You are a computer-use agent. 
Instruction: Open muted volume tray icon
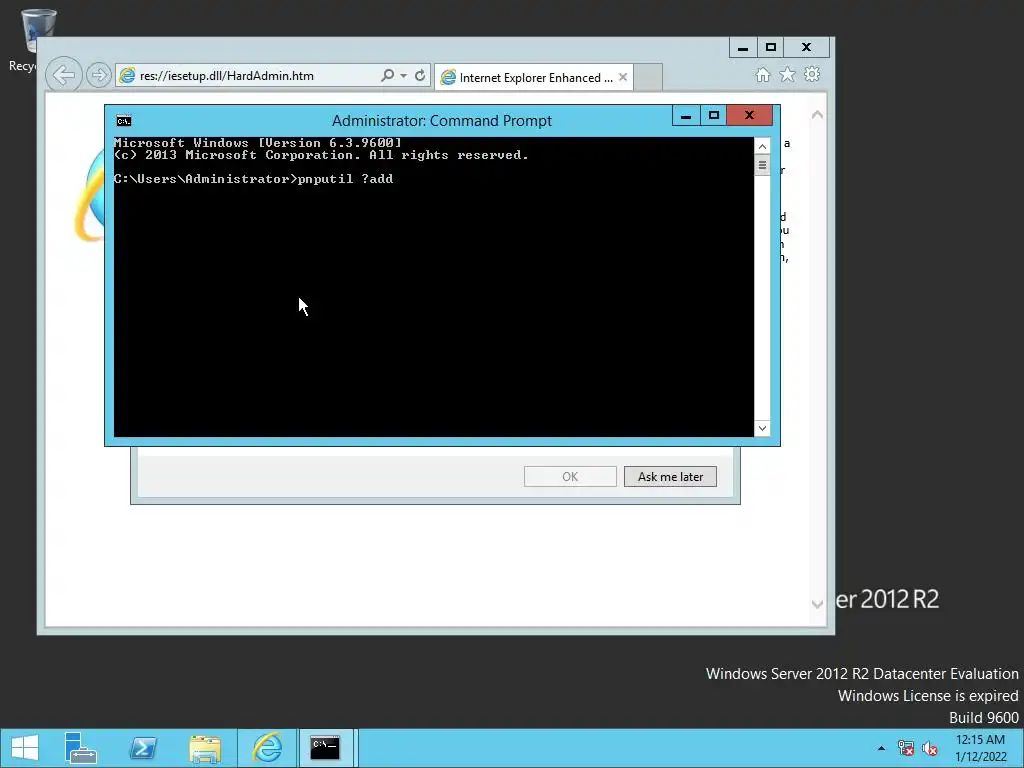[x=930, y=748]
